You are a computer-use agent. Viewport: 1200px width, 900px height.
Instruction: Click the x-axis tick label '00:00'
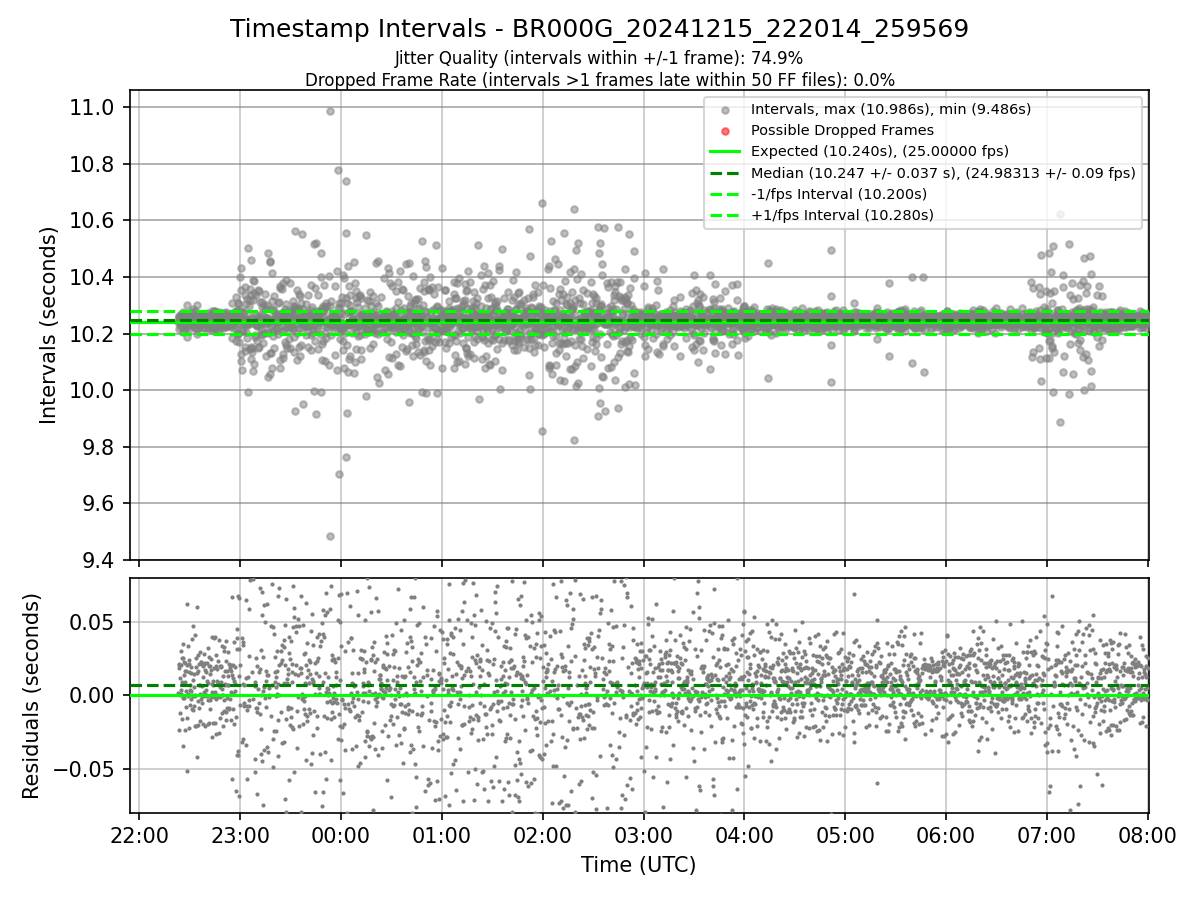341,834
